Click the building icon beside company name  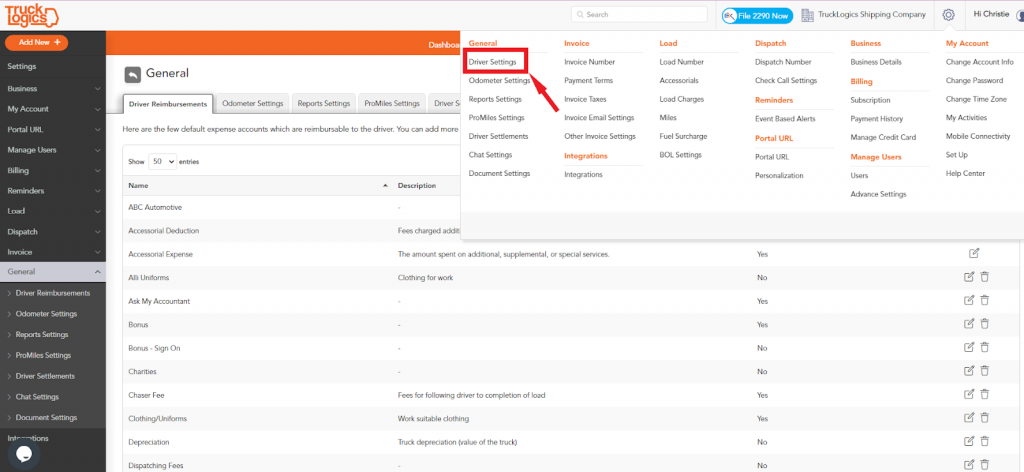pos(807,14)
